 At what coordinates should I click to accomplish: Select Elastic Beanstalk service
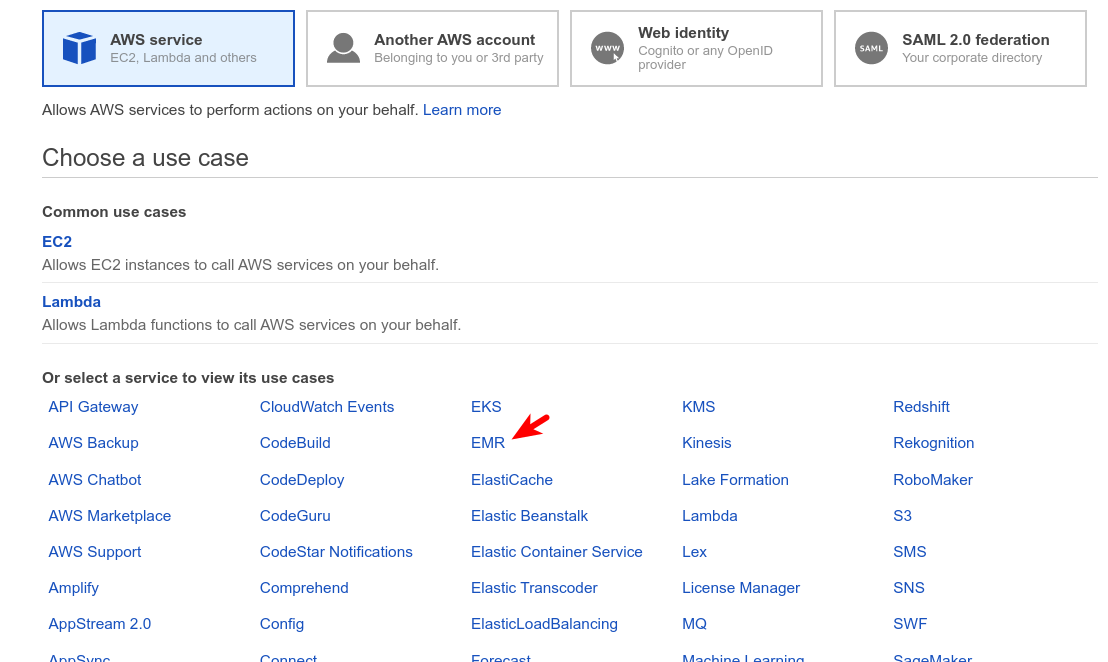click(529, 516)
